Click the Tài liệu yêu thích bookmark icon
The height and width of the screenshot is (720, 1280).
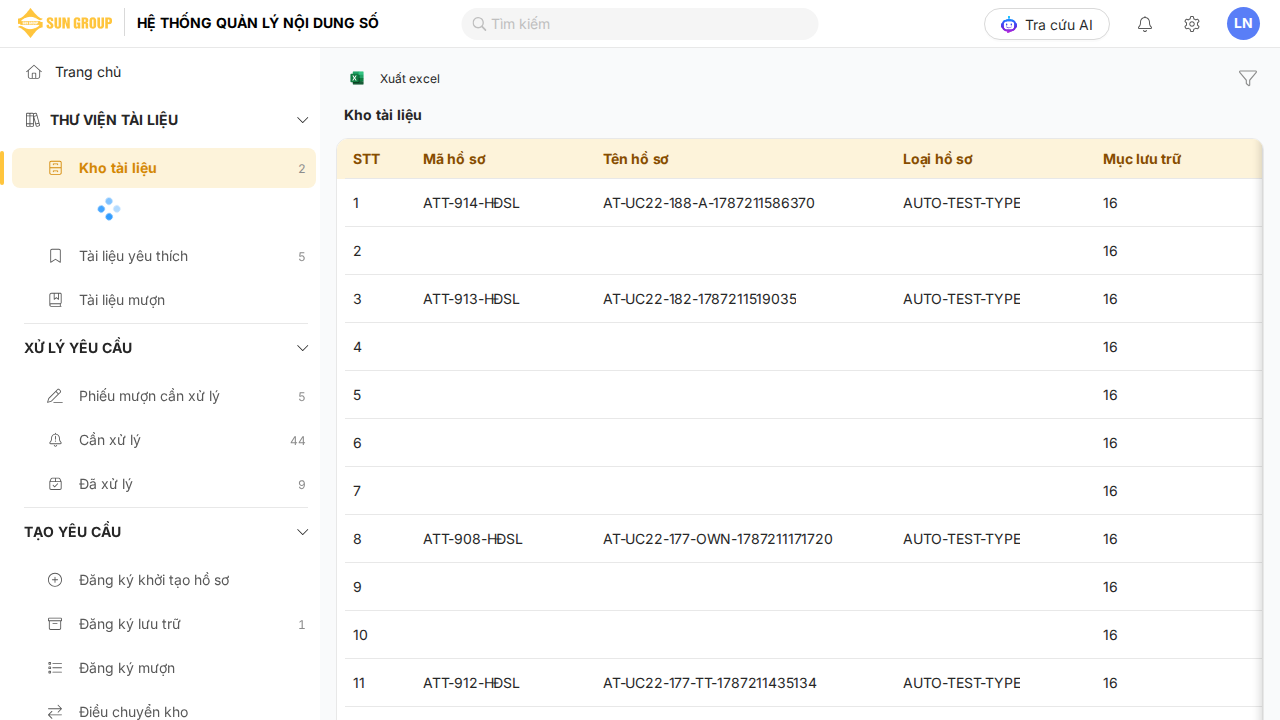(56, 256)
